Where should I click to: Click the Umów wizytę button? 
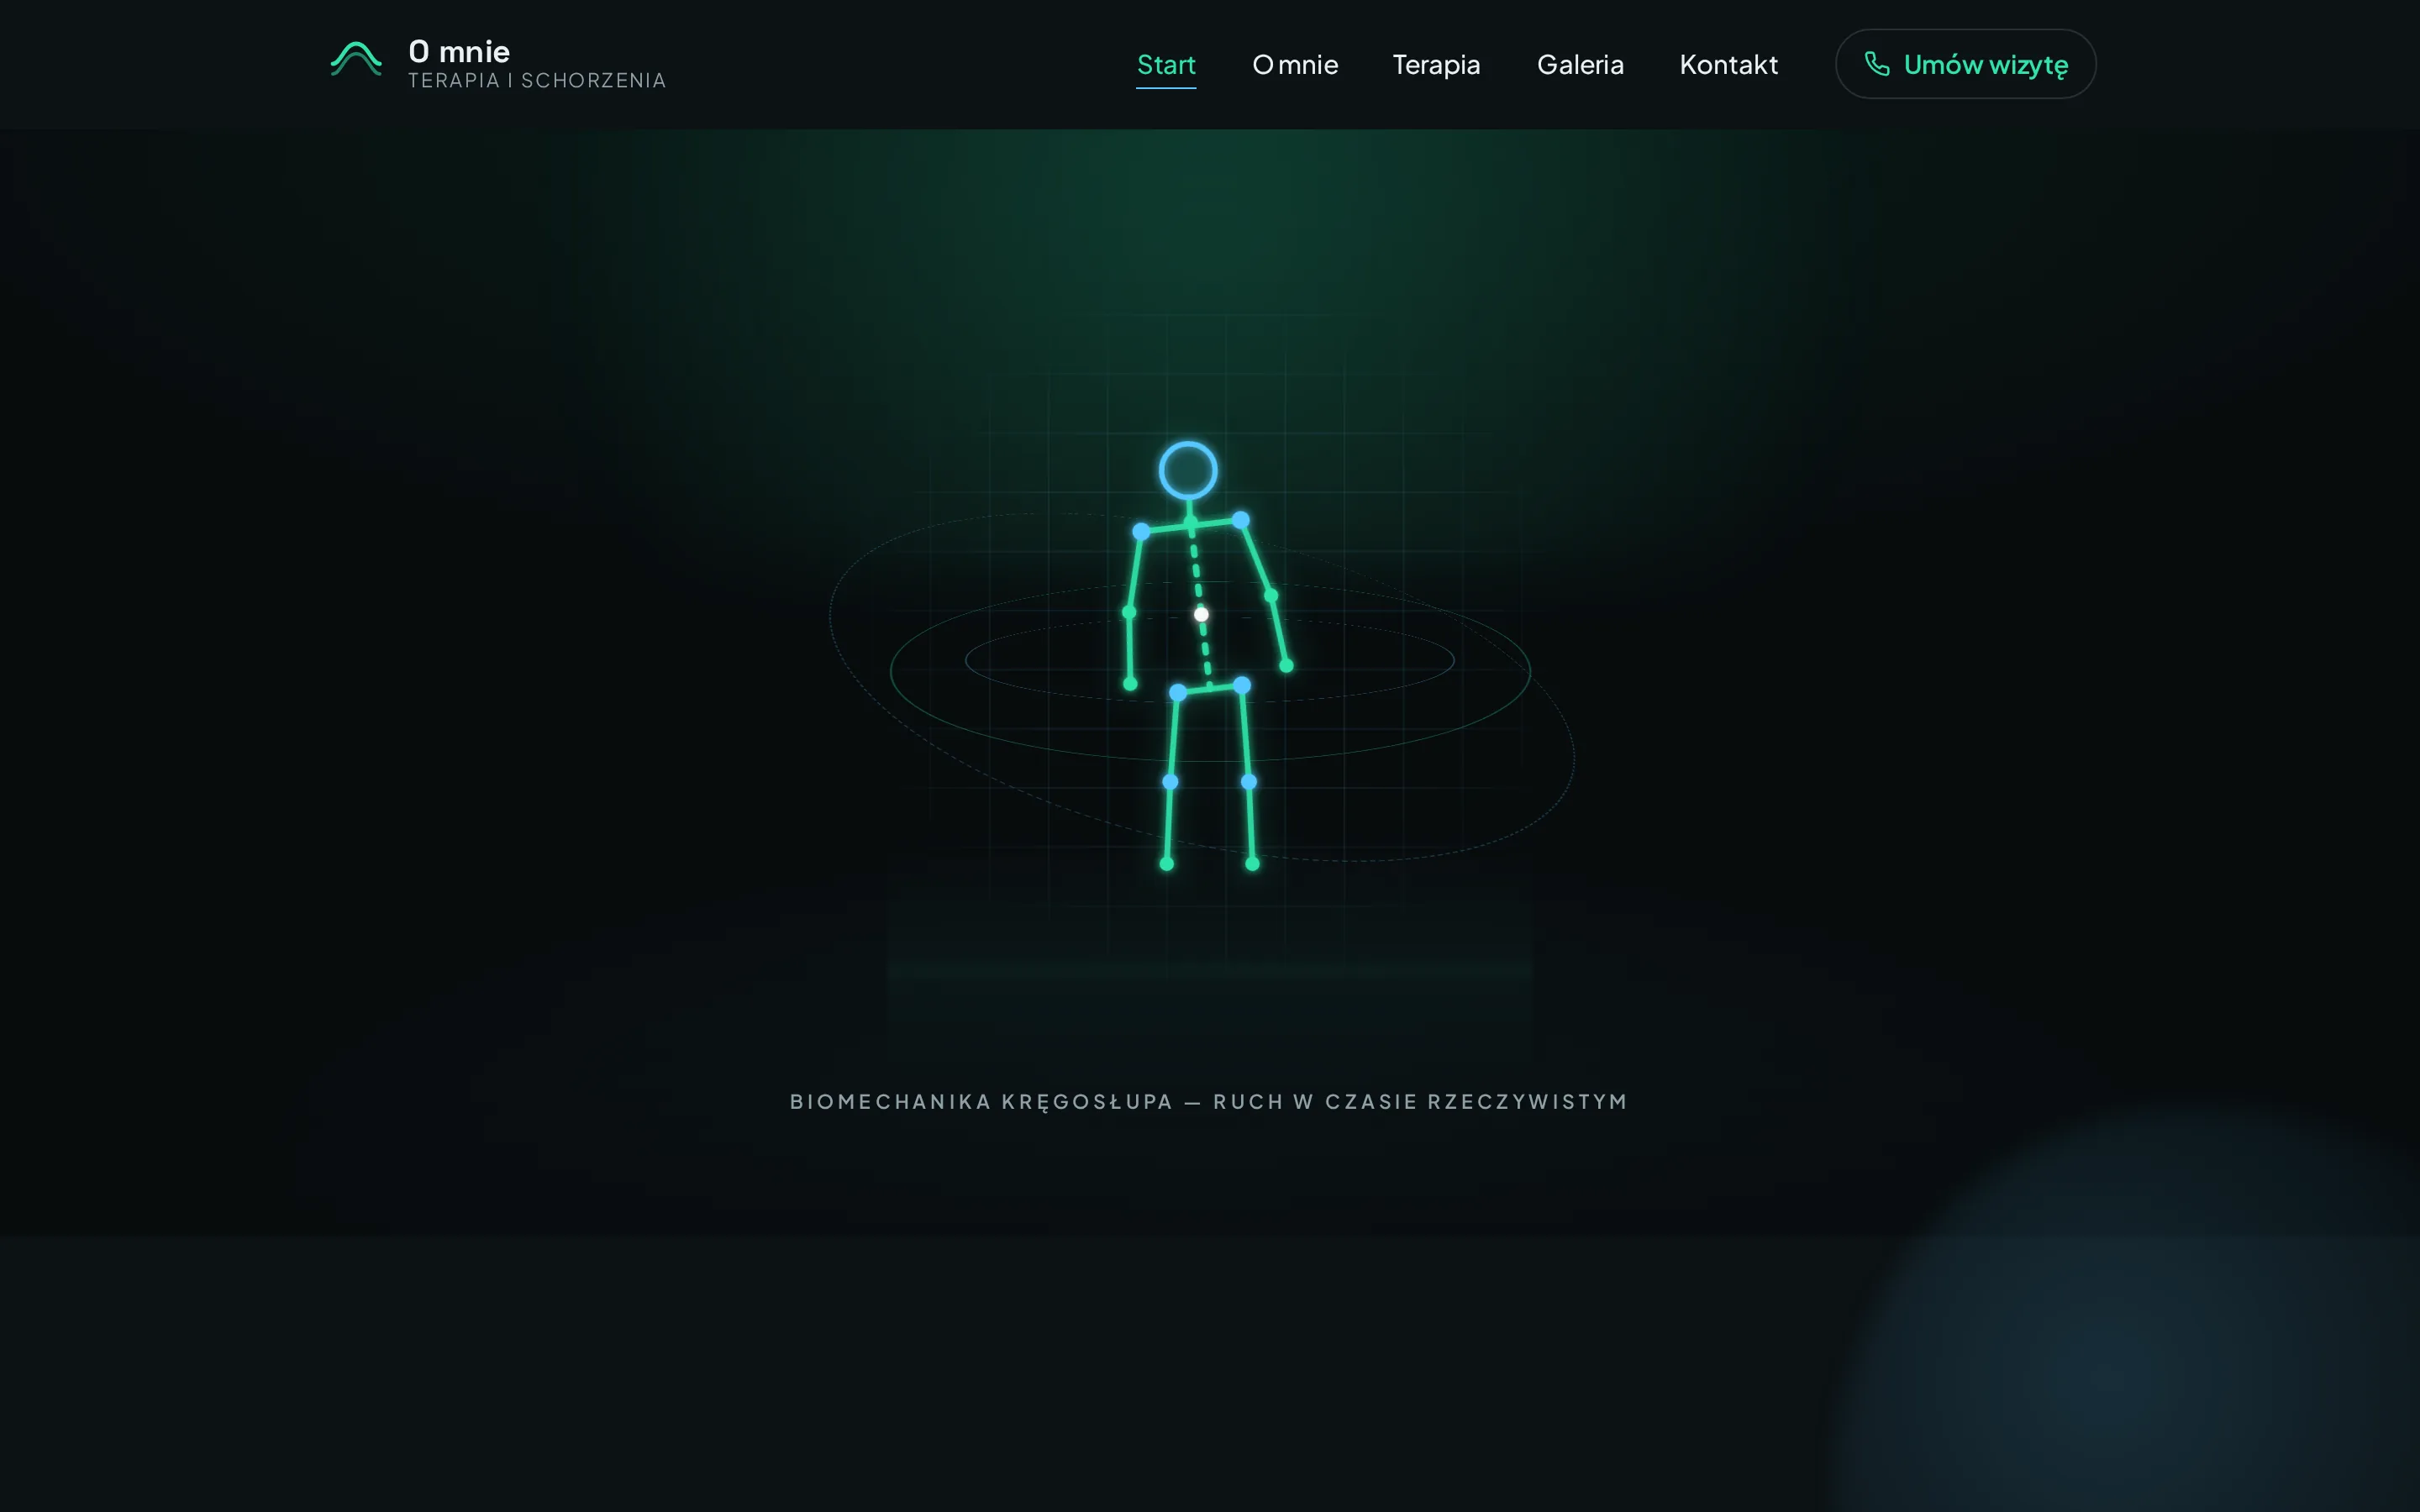click(1965, 64)
